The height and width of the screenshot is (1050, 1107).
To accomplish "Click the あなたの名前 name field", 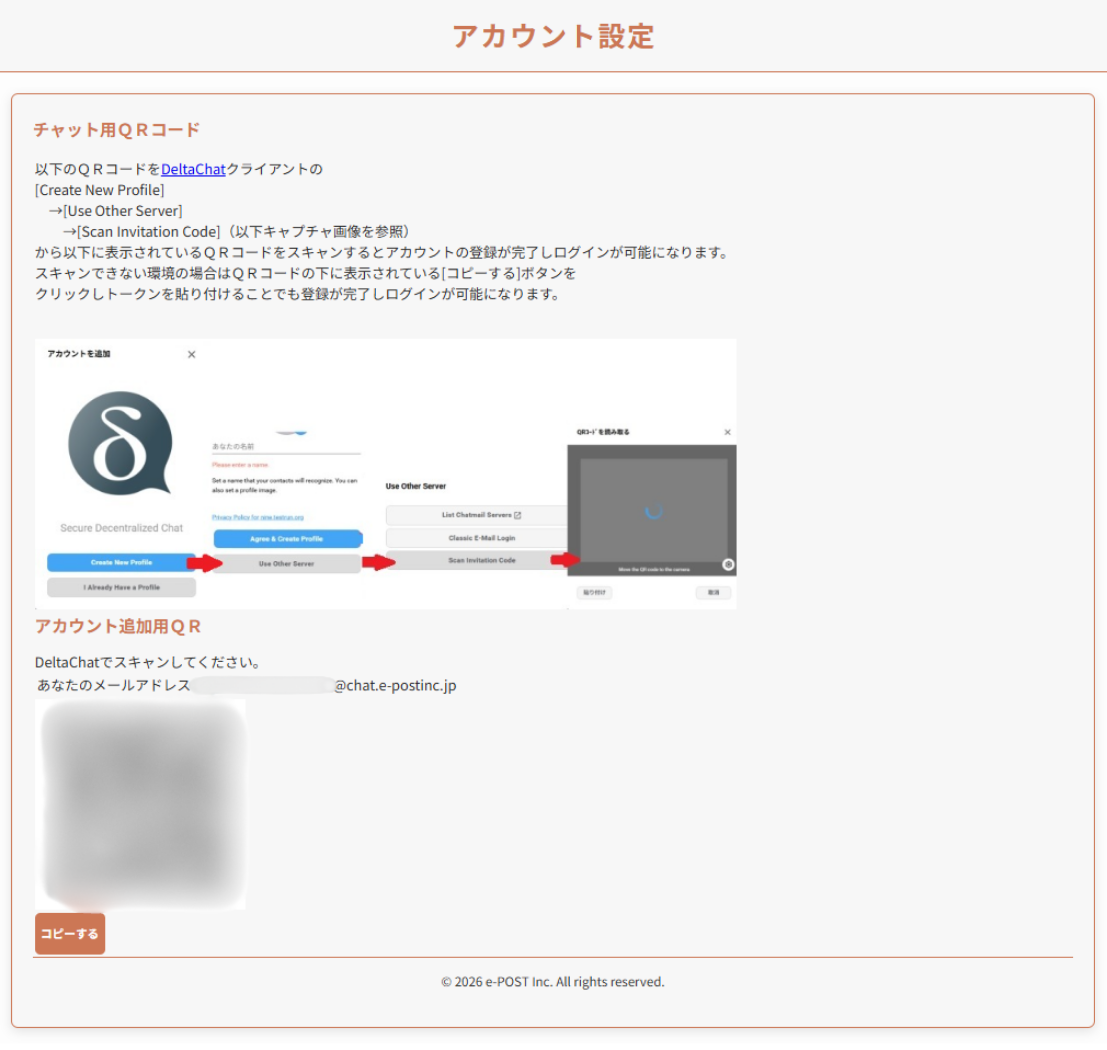I will click(x=286, y=446).
